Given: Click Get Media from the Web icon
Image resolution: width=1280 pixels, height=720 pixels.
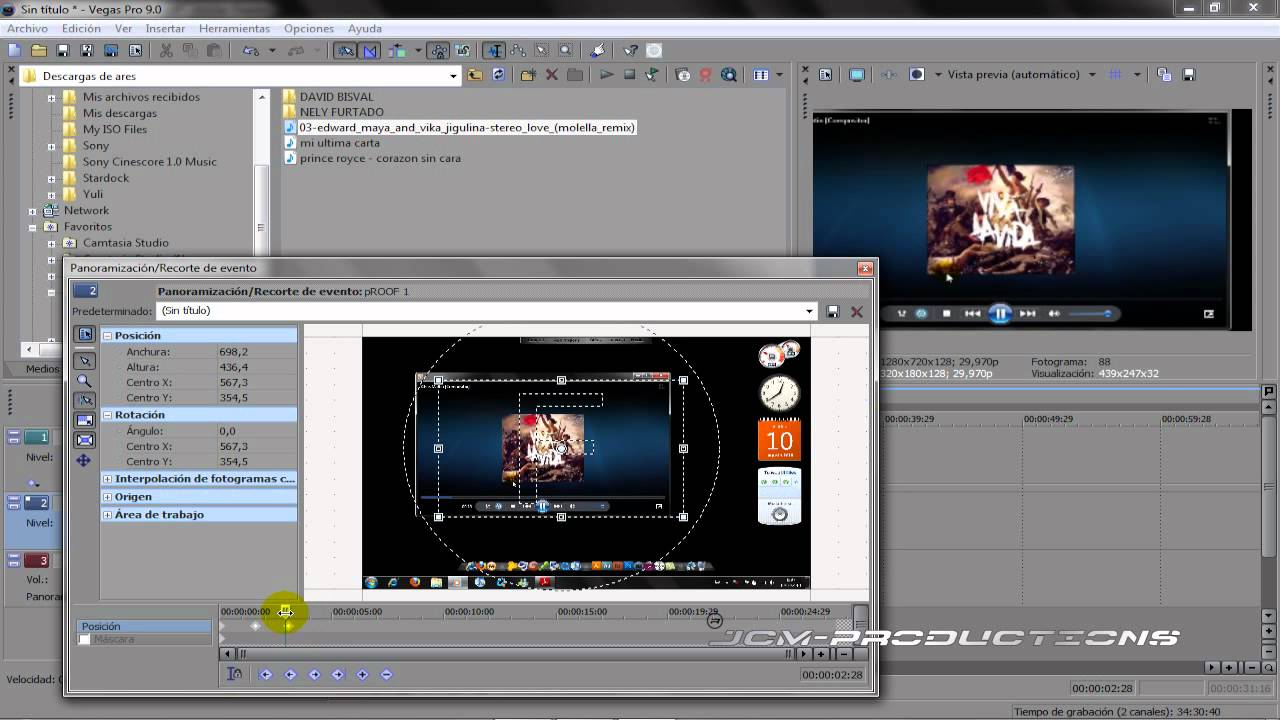Looking at the screenshot, I should (729, 75).
